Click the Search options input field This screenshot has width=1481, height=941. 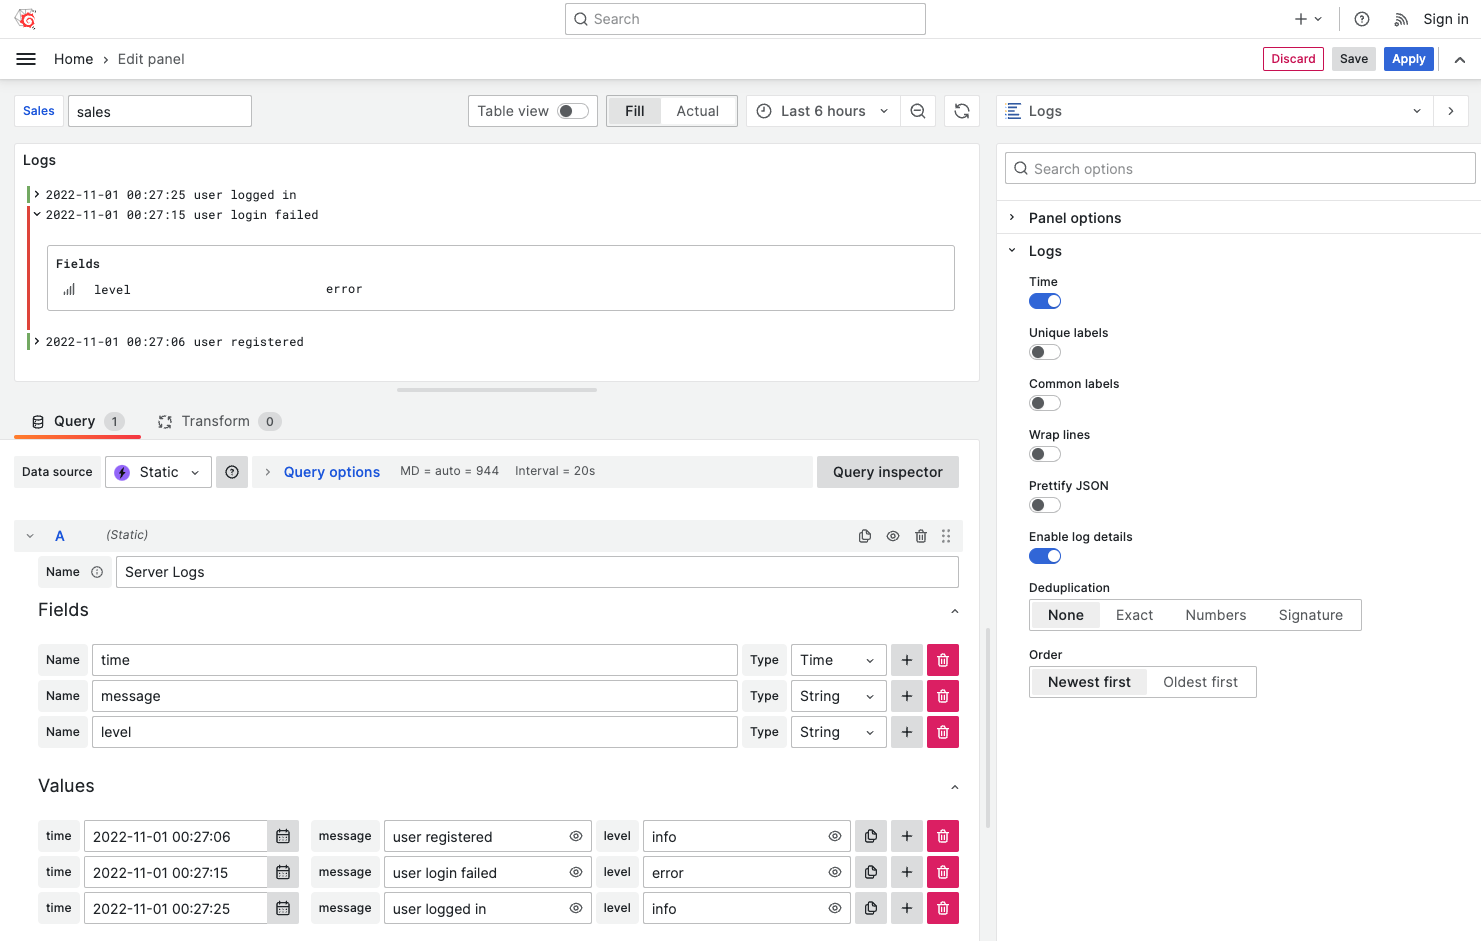1240,169
